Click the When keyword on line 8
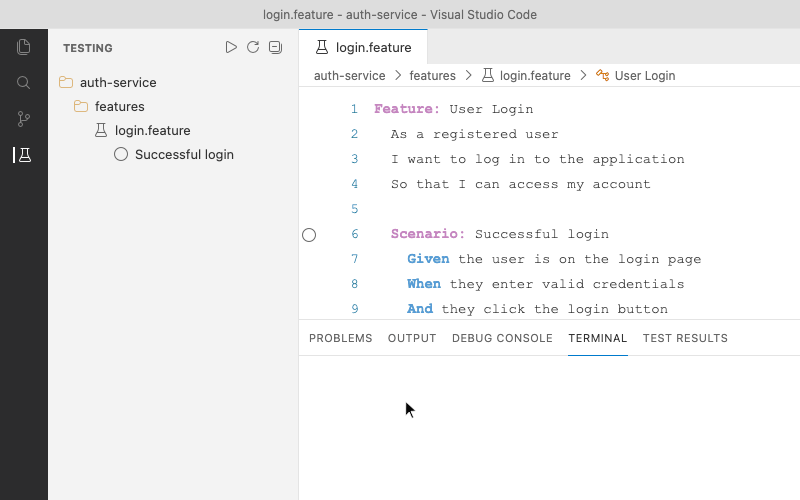This screenshot has width=800, height=500. (424, 284)
